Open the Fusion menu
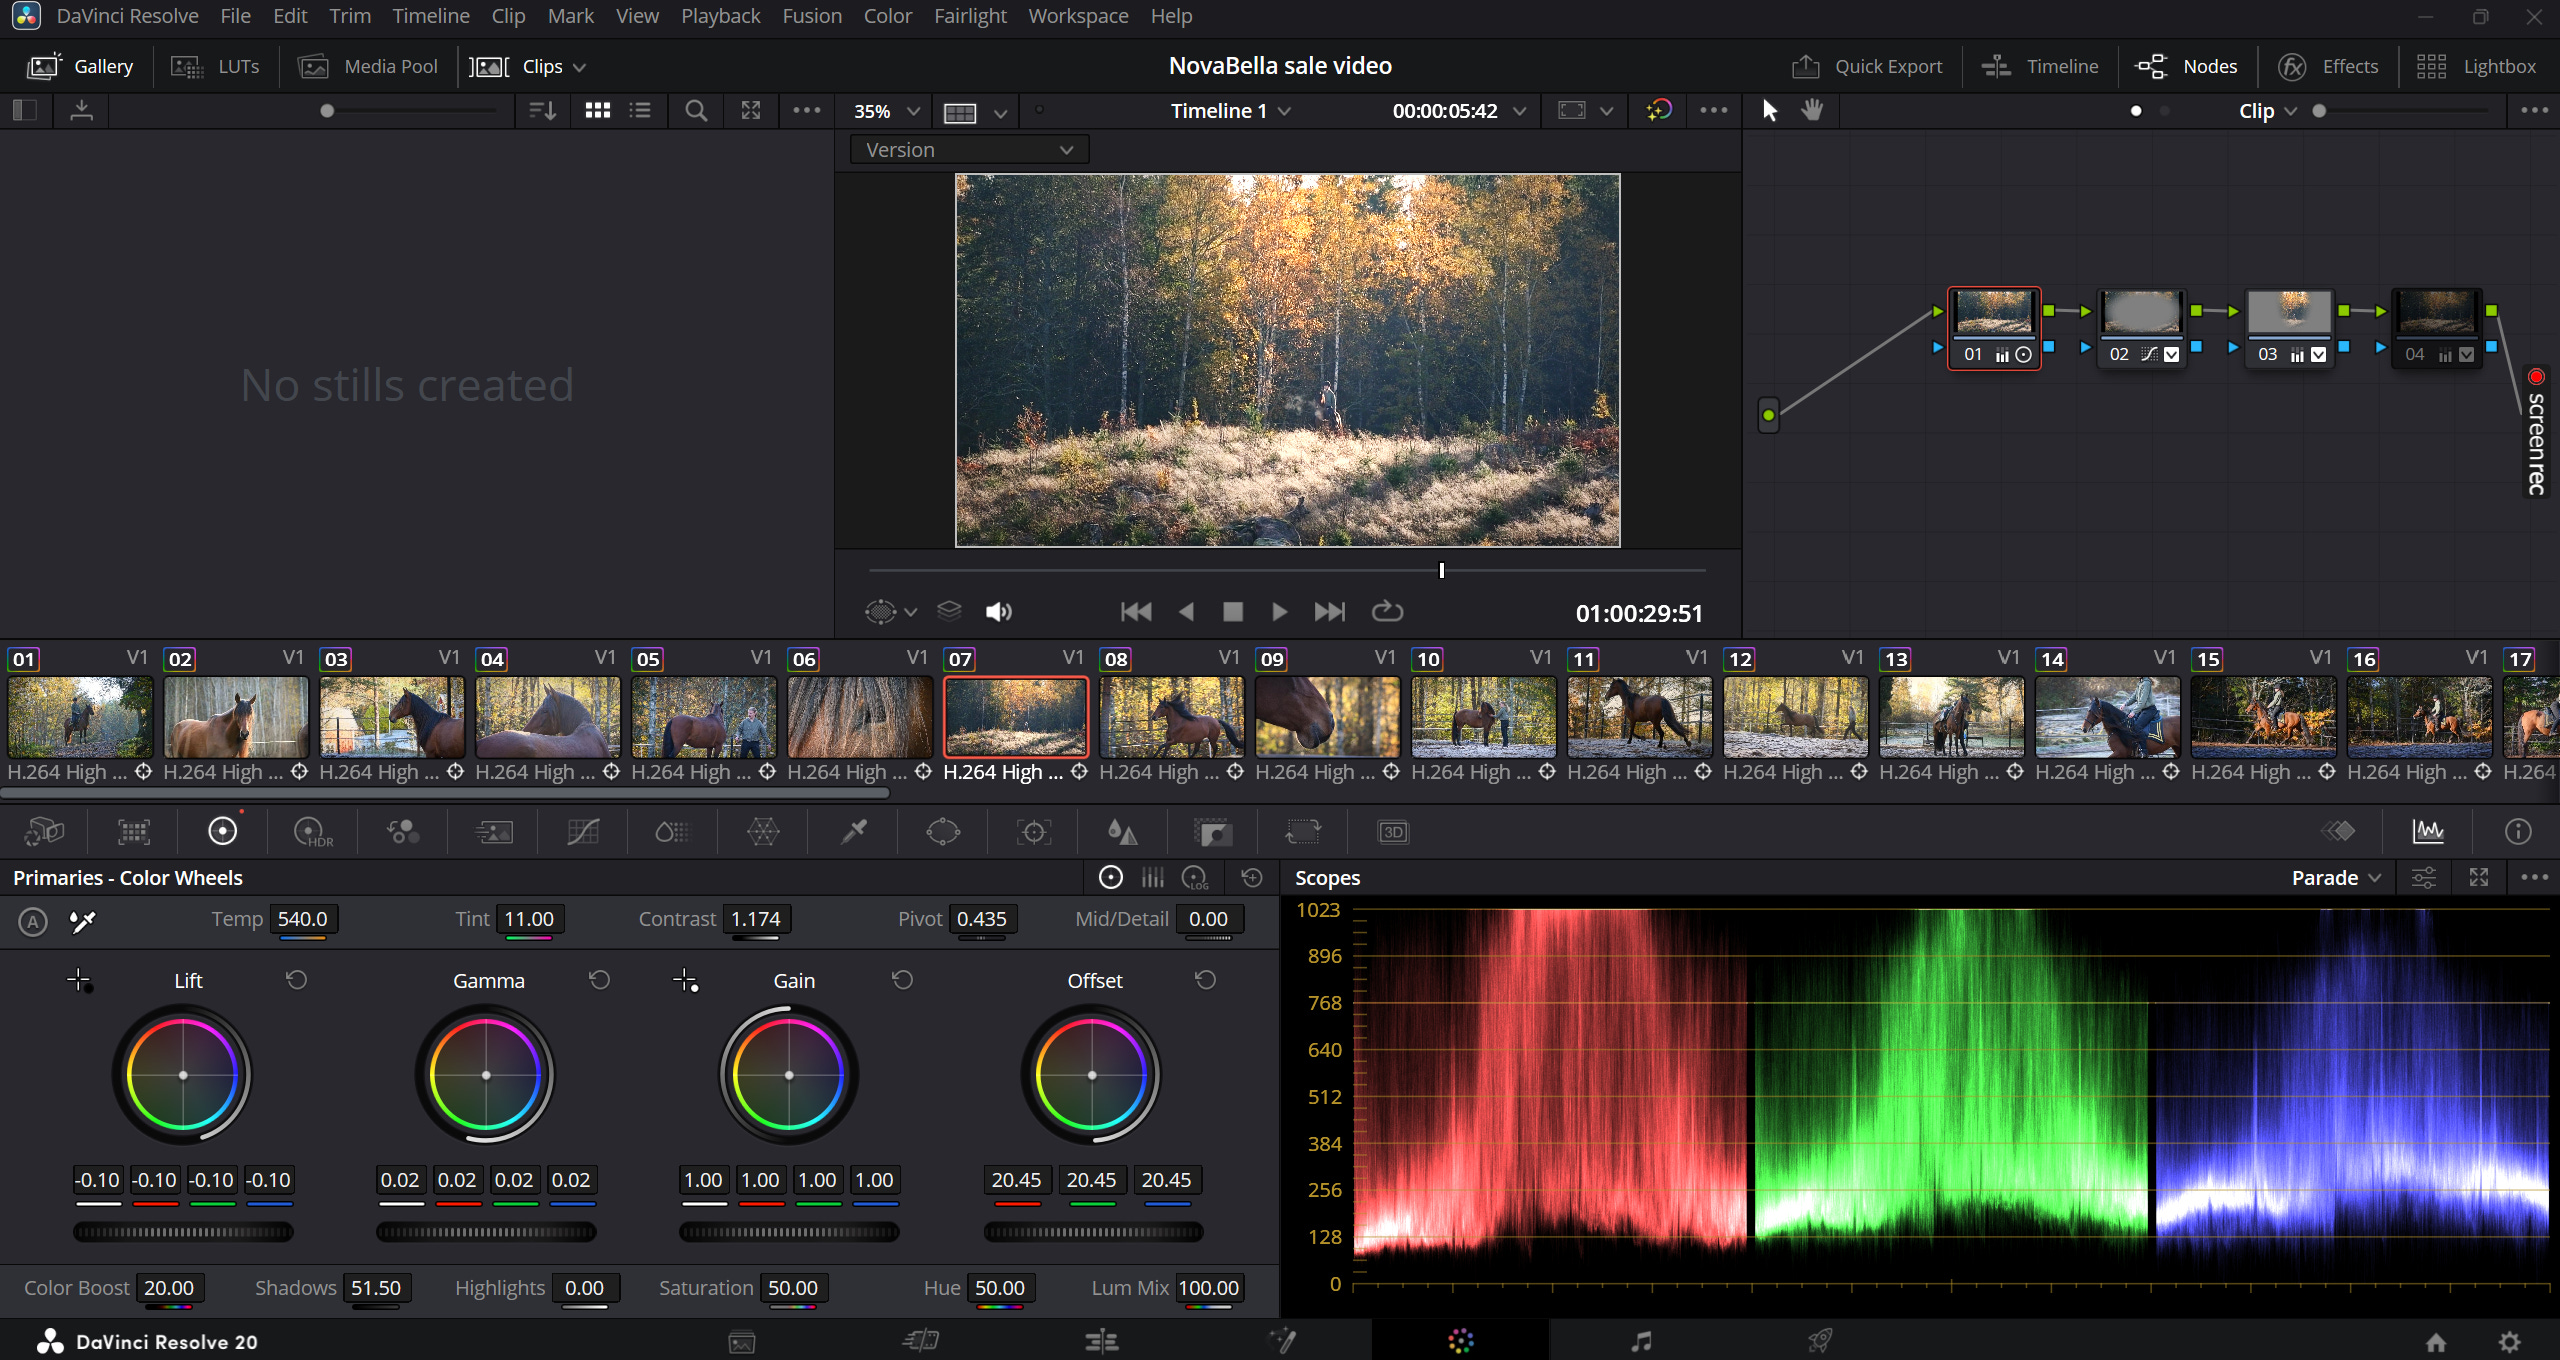This screenshot has height=1360, width=2560. tap(812, 16)
